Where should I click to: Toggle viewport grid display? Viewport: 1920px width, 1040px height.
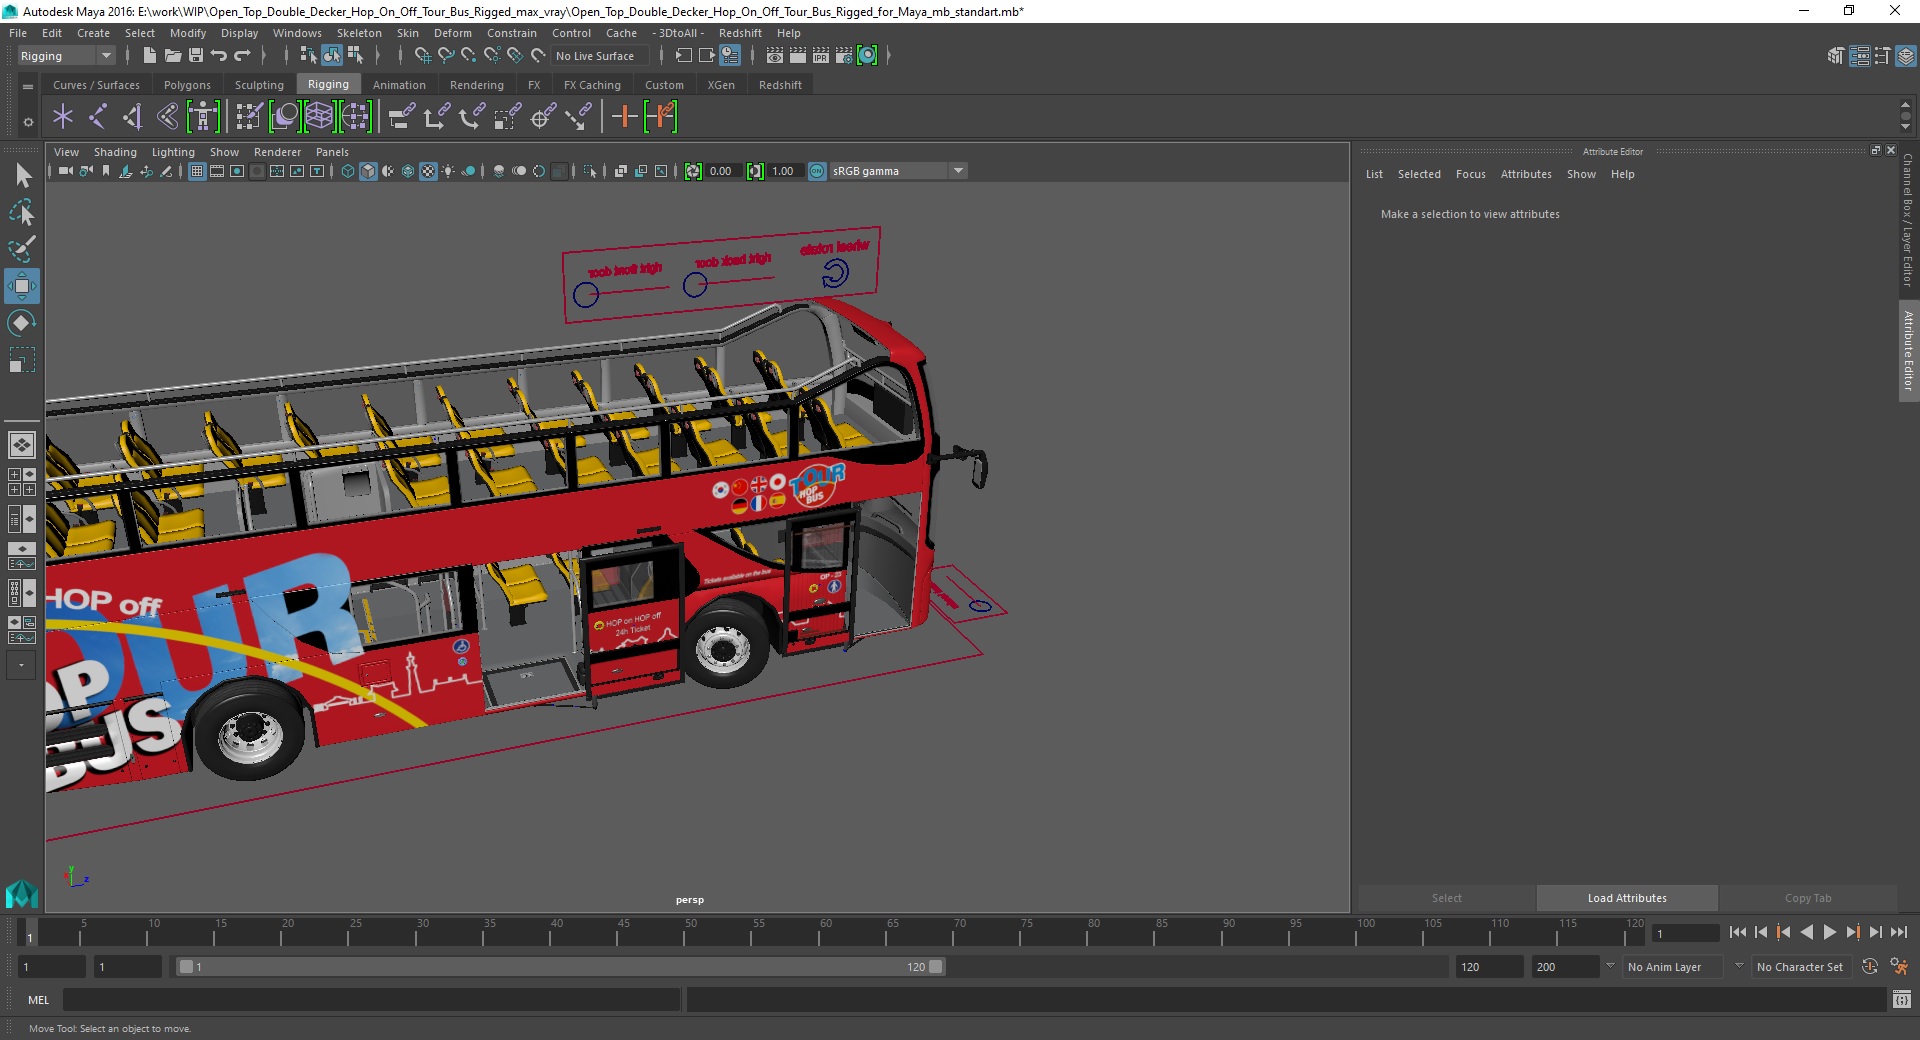tap(197, 171)
